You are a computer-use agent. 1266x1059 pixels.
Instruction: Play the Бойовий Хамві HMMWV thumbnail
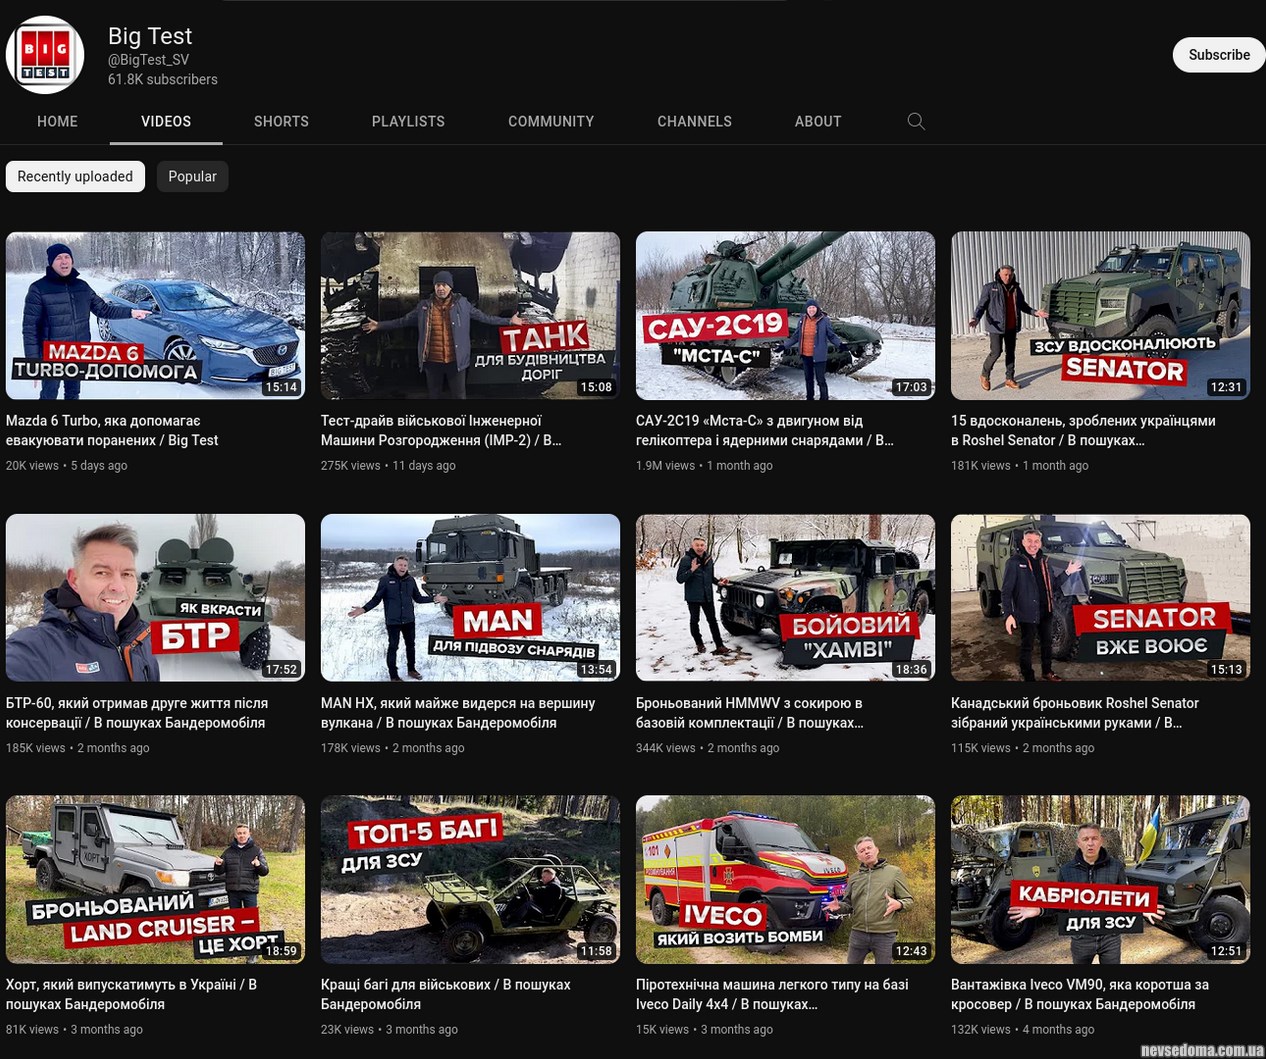pyautogui.click(x=785, y=597)
